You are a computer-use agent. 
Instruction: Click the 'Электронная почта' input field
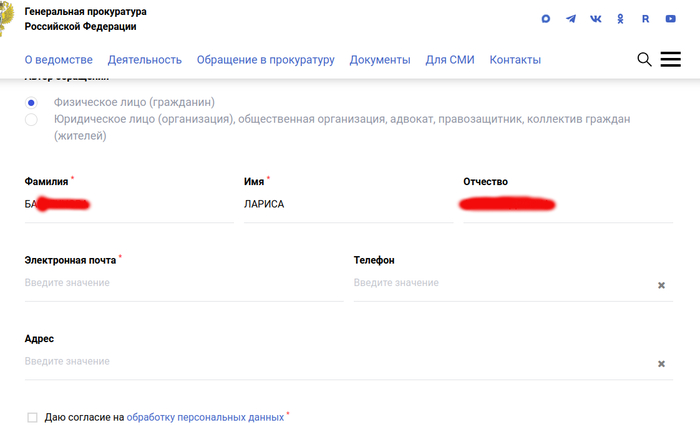tap(183, 283)
